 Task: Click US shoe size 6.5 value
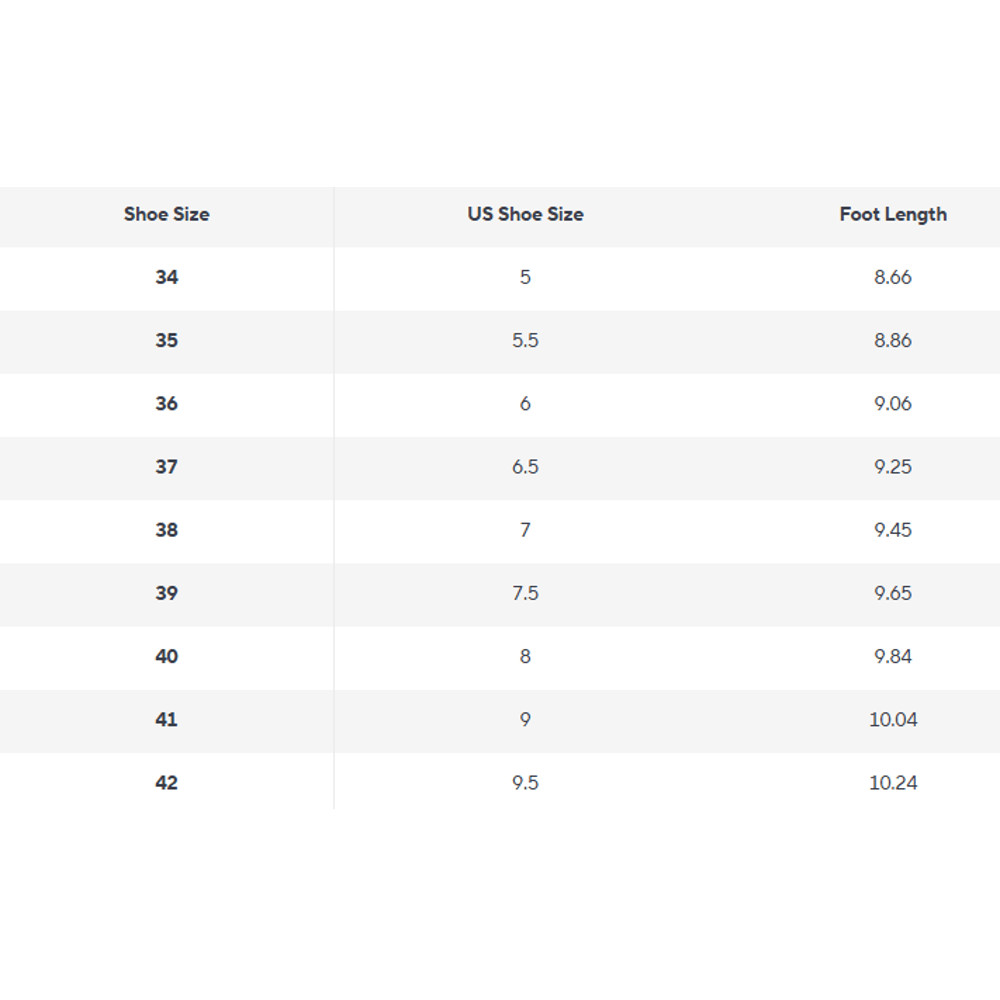525,467
